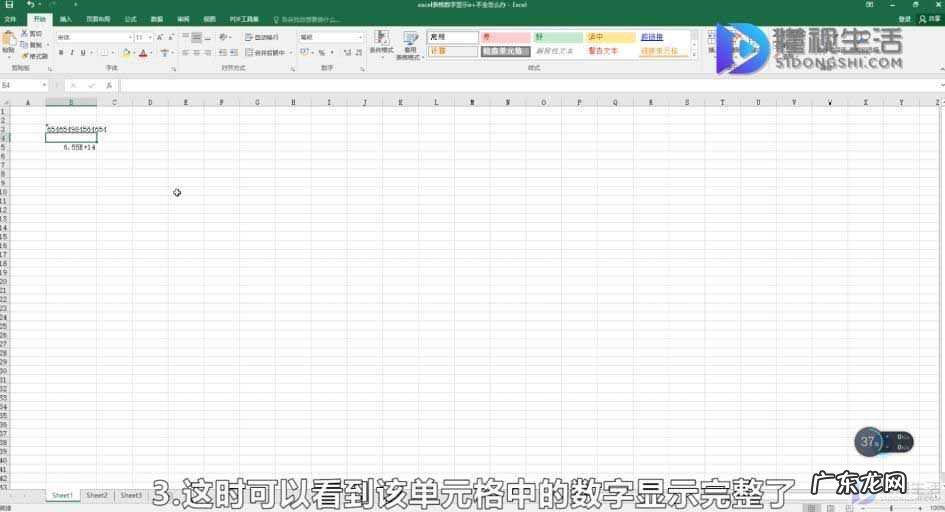Click the Copy icon in clipboard group
Viewport: 945px width, 512px height.
click(24, 45)
